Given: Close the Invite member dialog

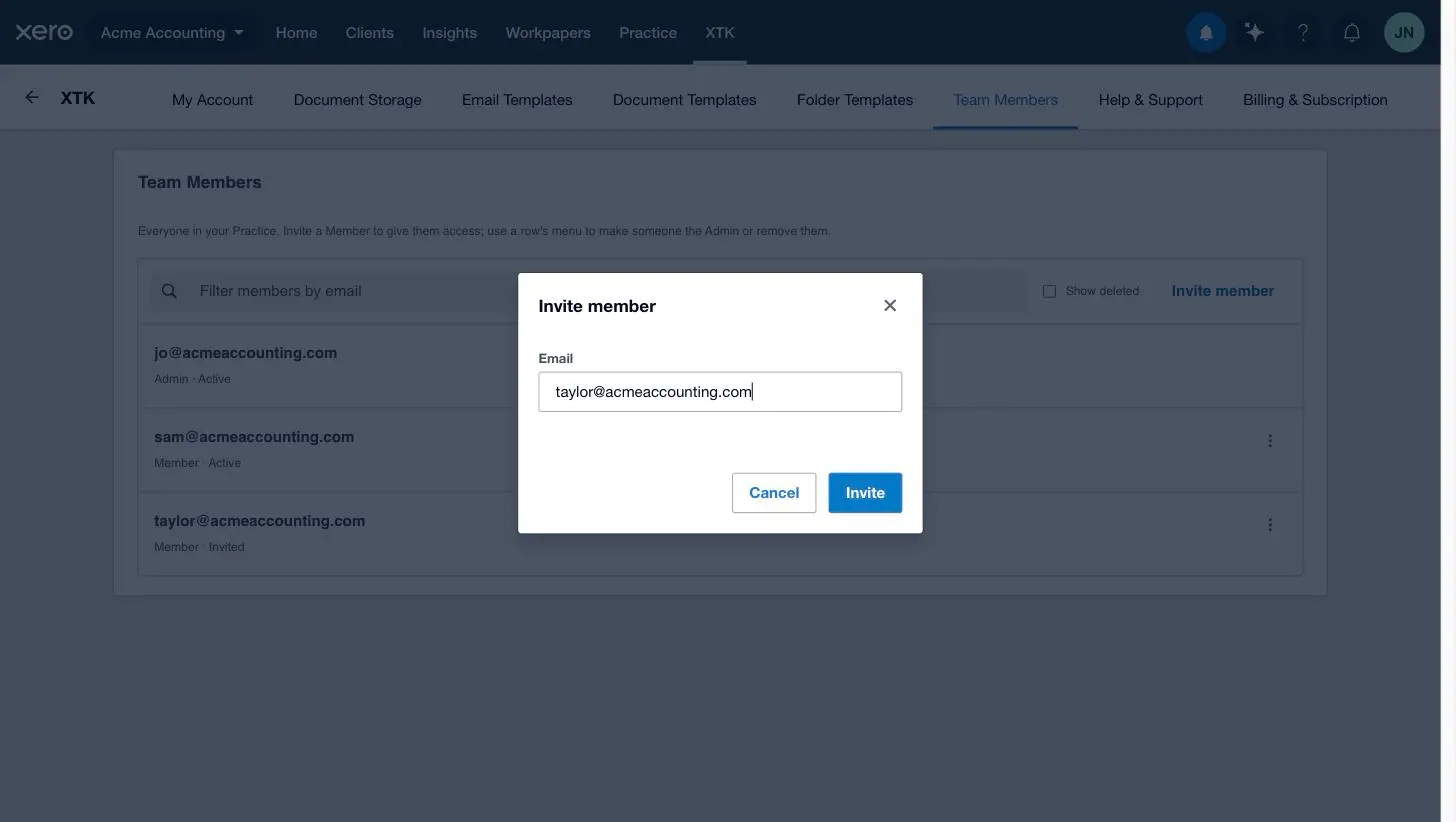Looking at the screenshot, I should point(890,306).
